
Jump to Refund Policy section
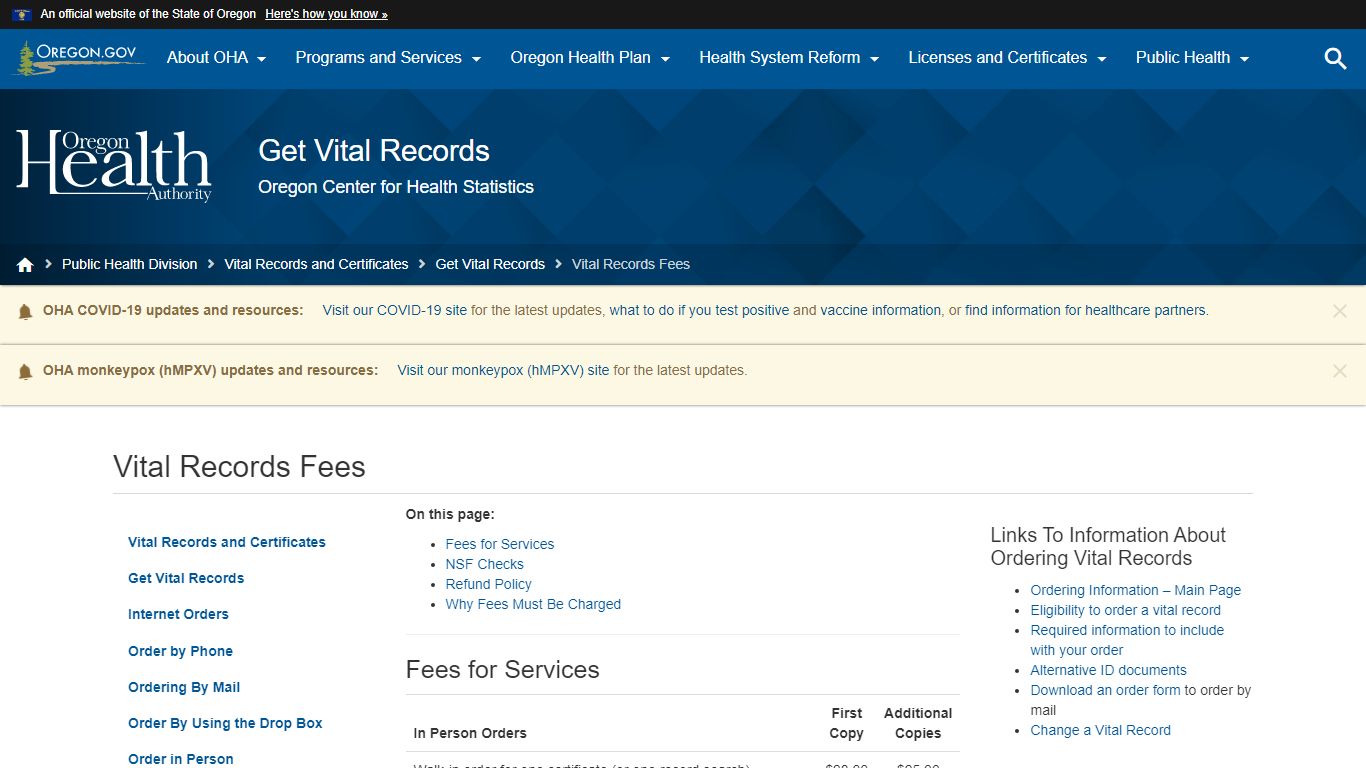pyautogui.click(x=489, y=584)
